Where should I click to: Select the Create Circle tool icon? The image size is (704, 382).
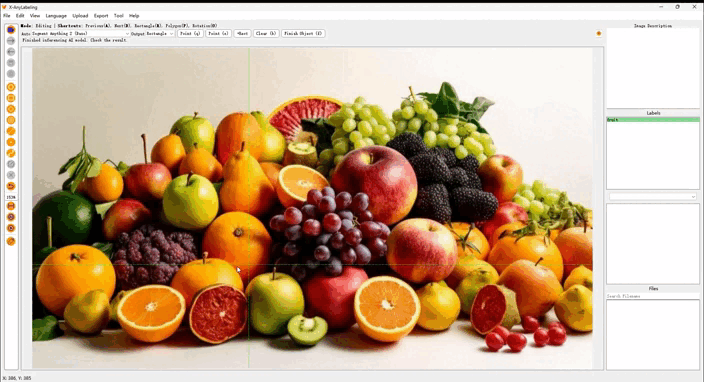point(11,120)
